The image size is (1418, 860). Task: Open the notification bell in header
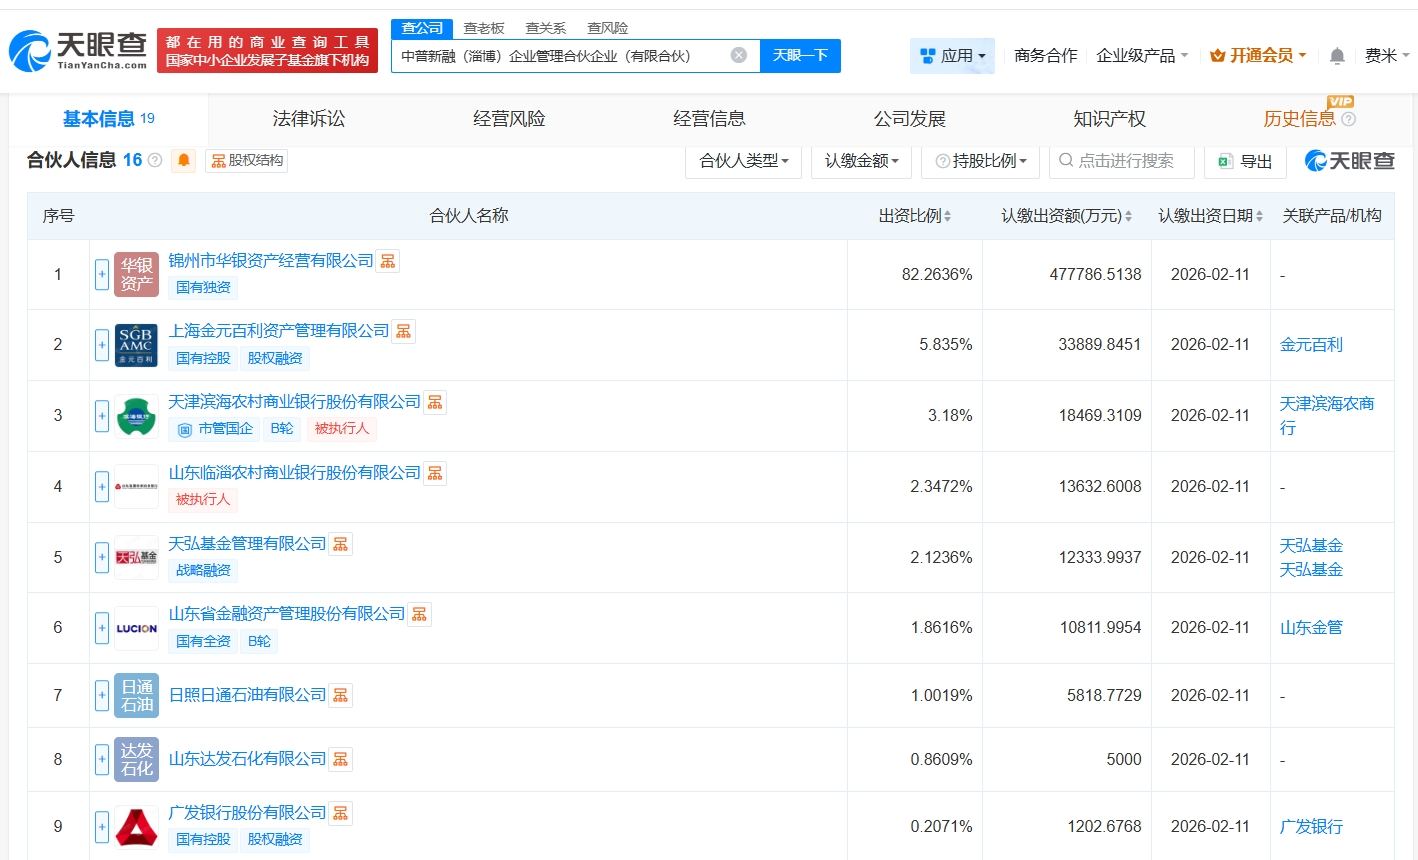coord(1336,56)
